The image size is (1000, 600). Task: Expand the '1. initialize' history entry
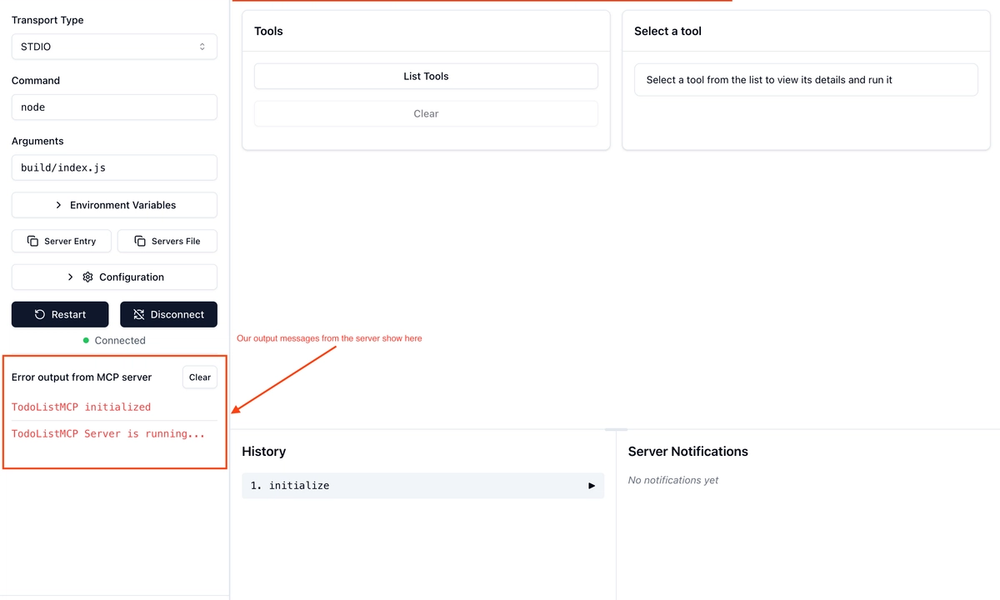(x=423, y=485)
